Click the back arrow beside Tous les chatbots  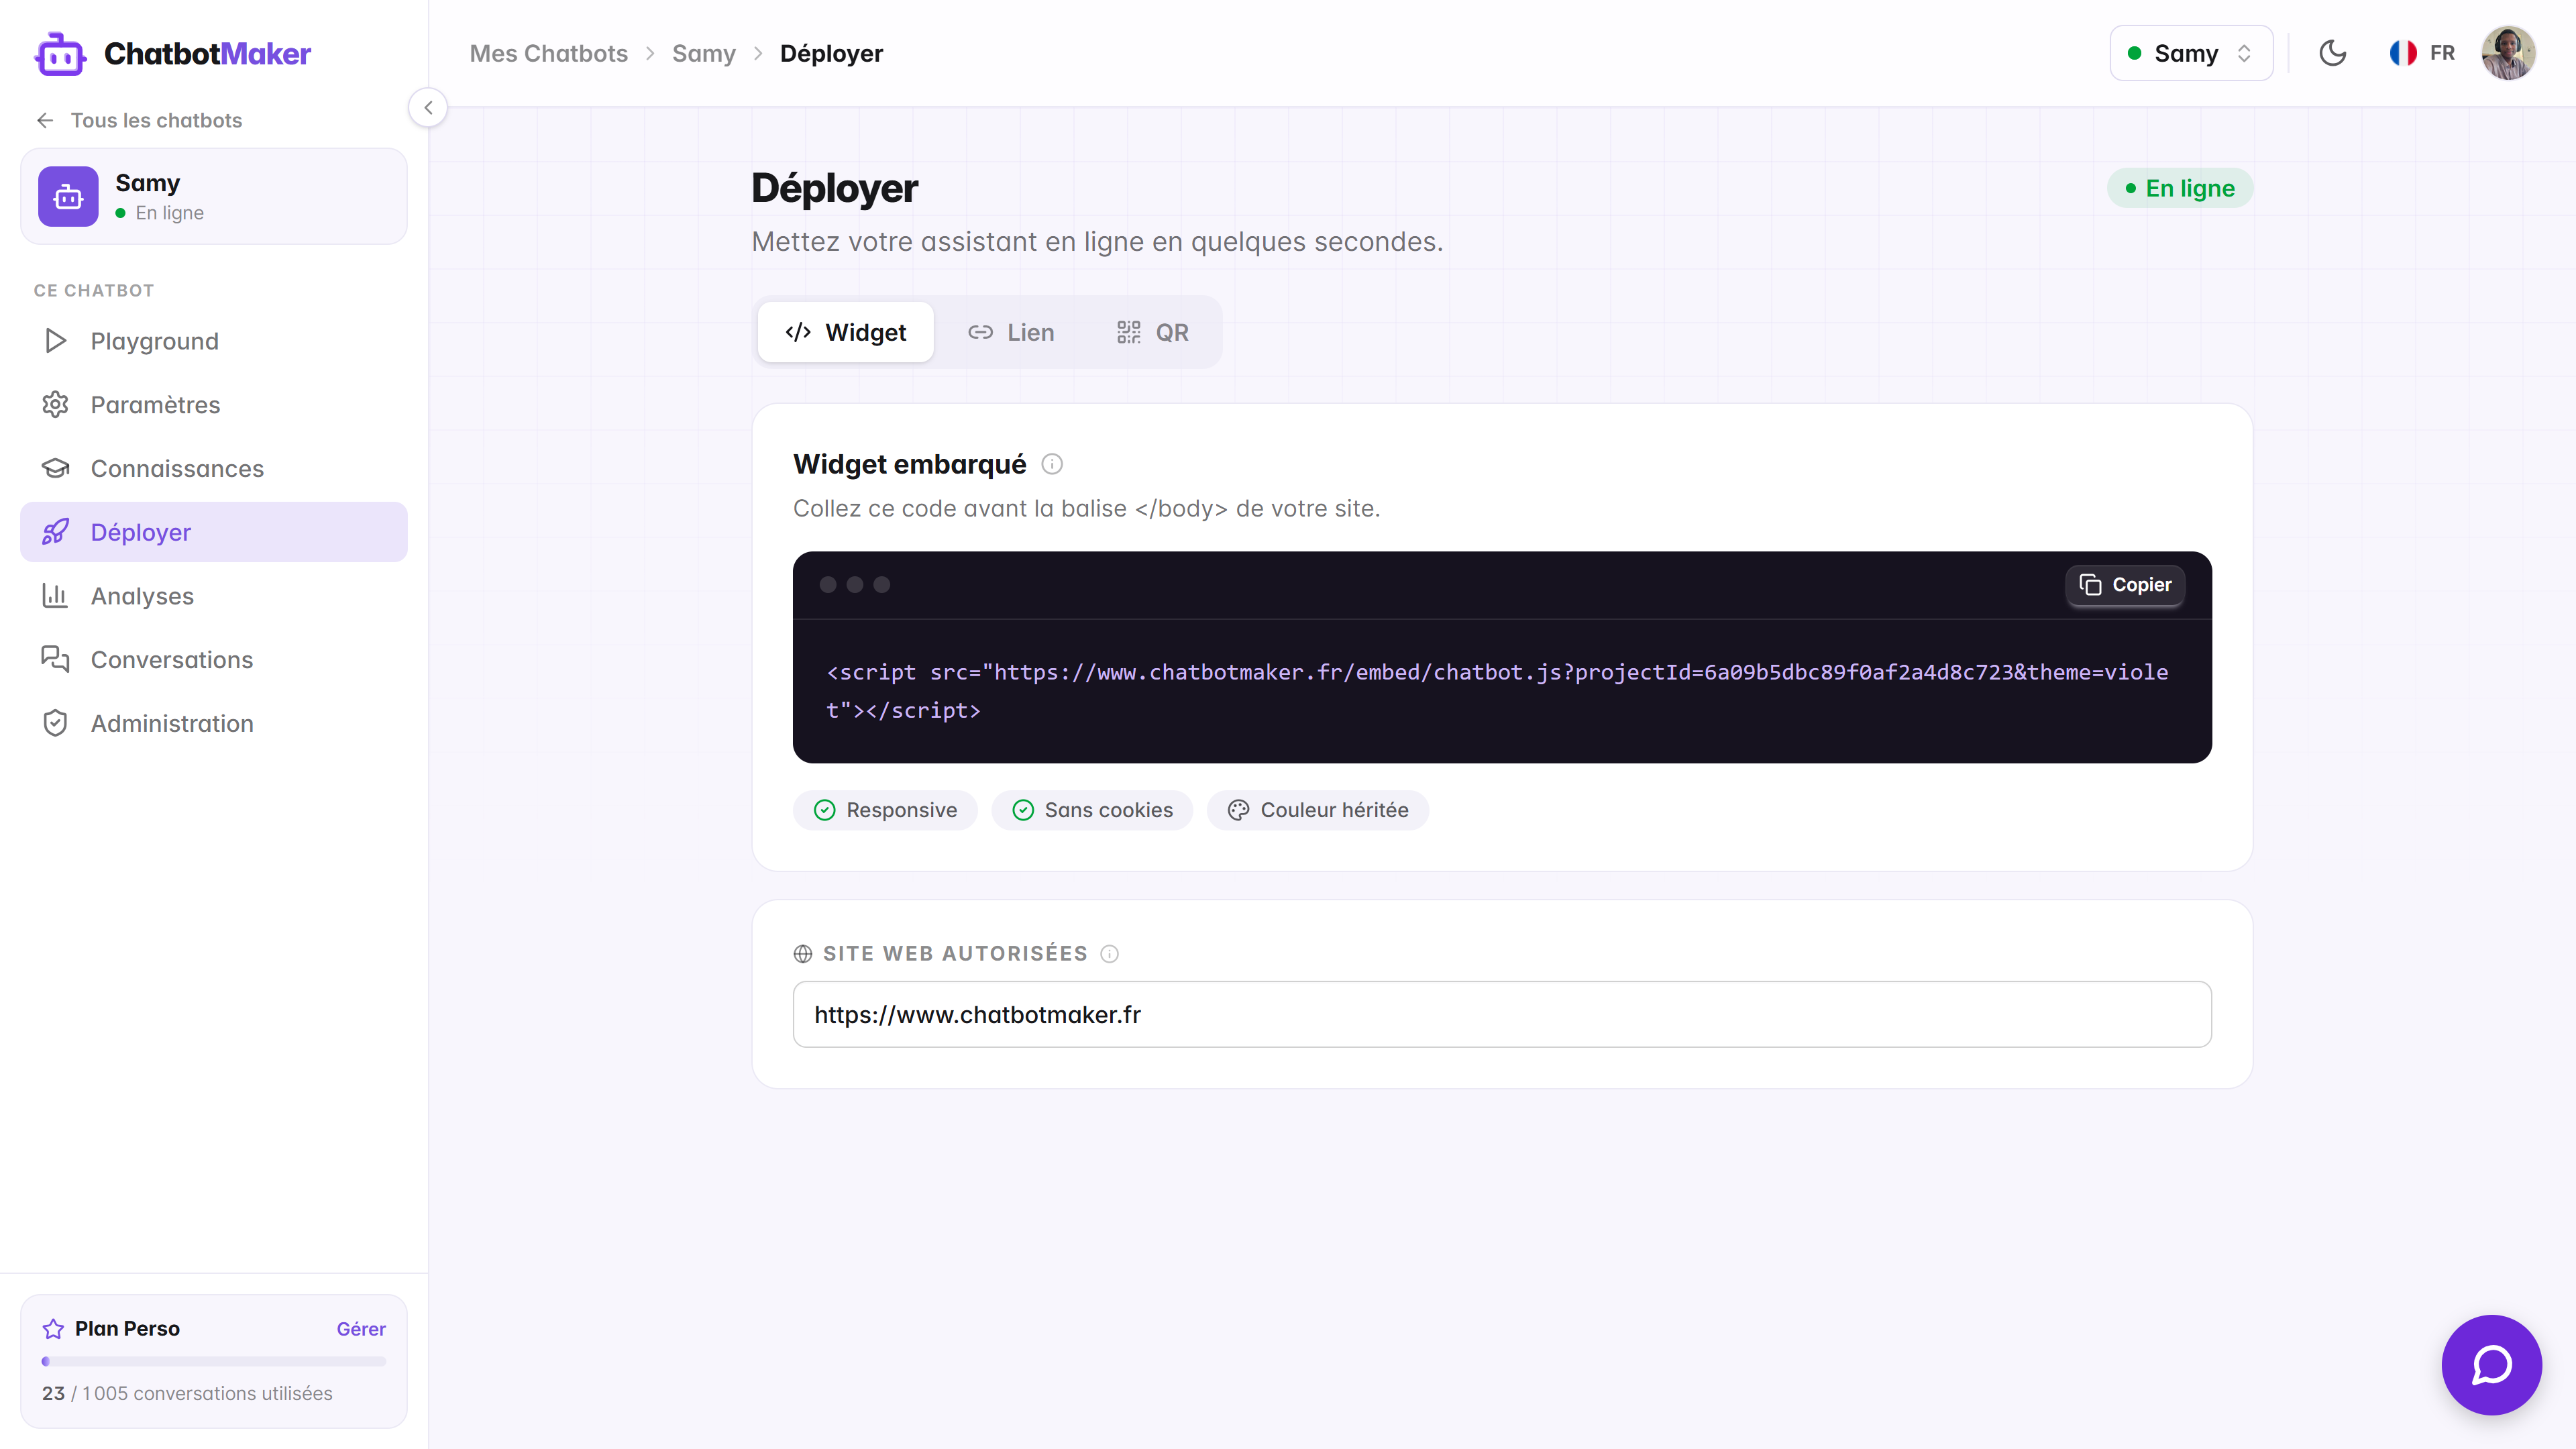[45, 120]
